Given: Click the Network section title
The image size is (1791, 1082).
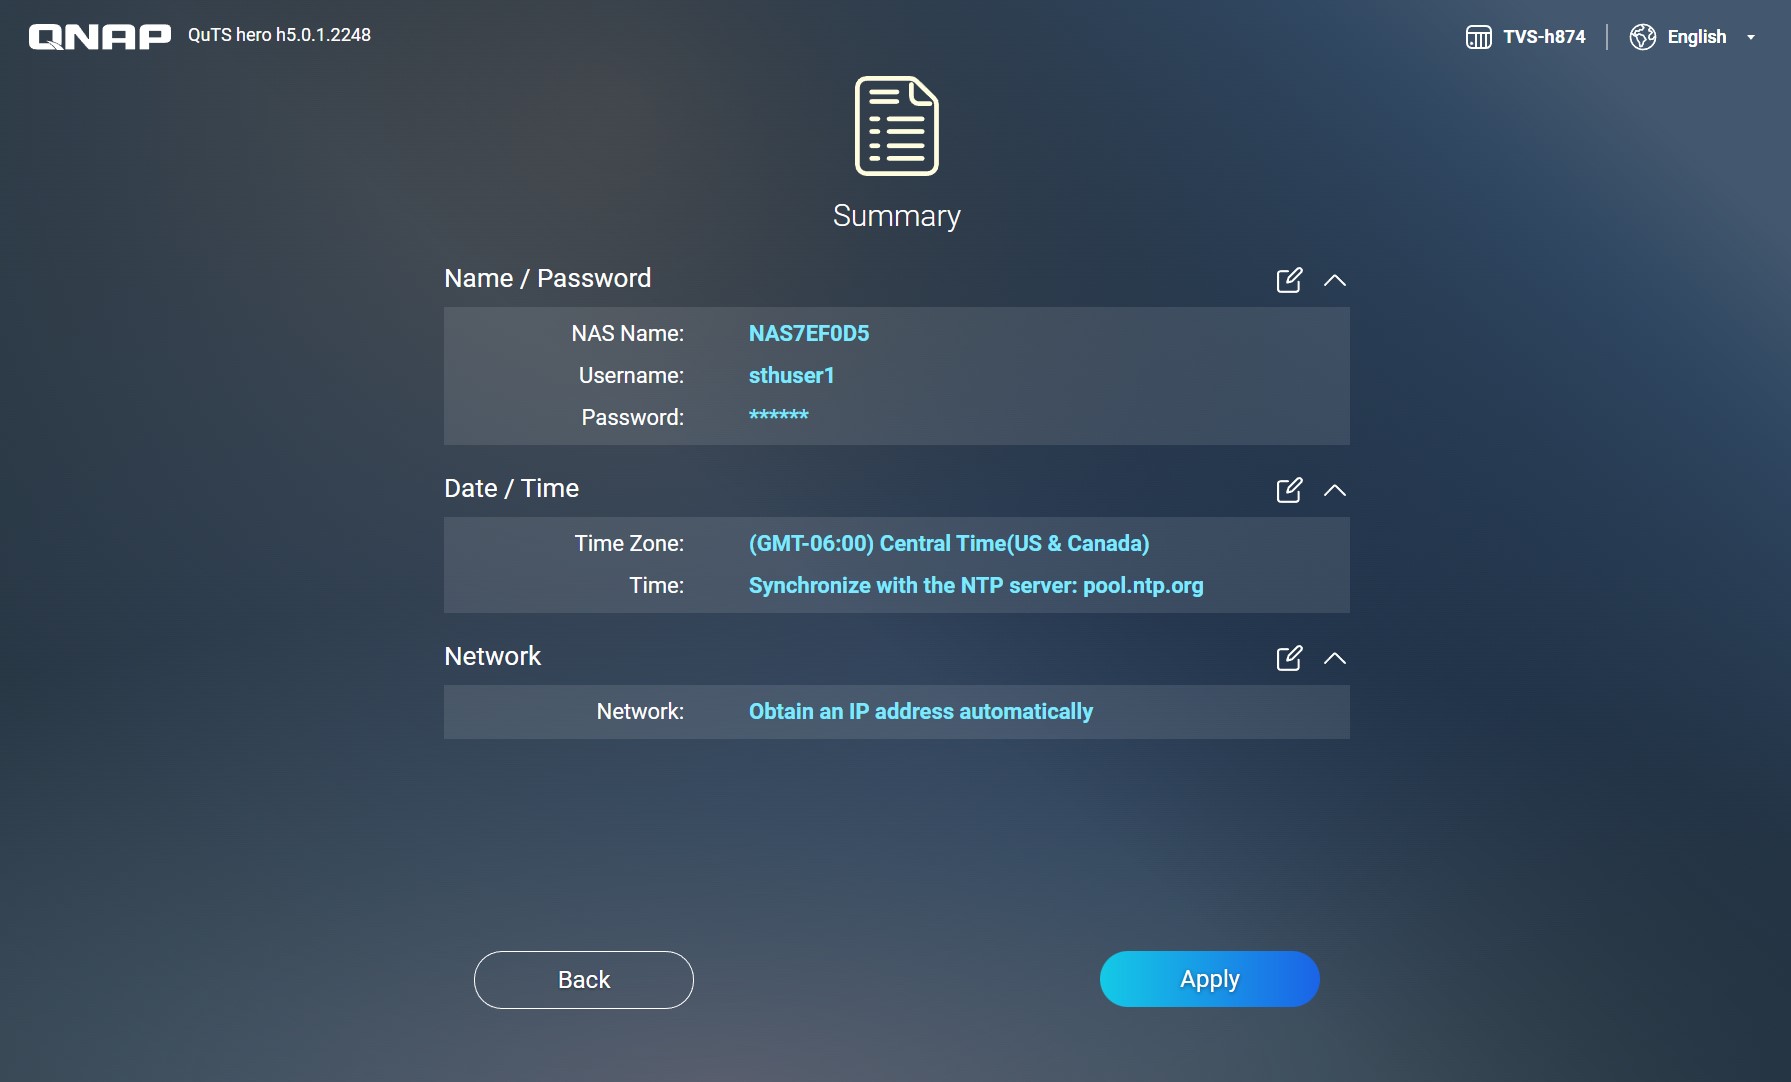Looking at the screenshot, I should click(x=492, y=657).
